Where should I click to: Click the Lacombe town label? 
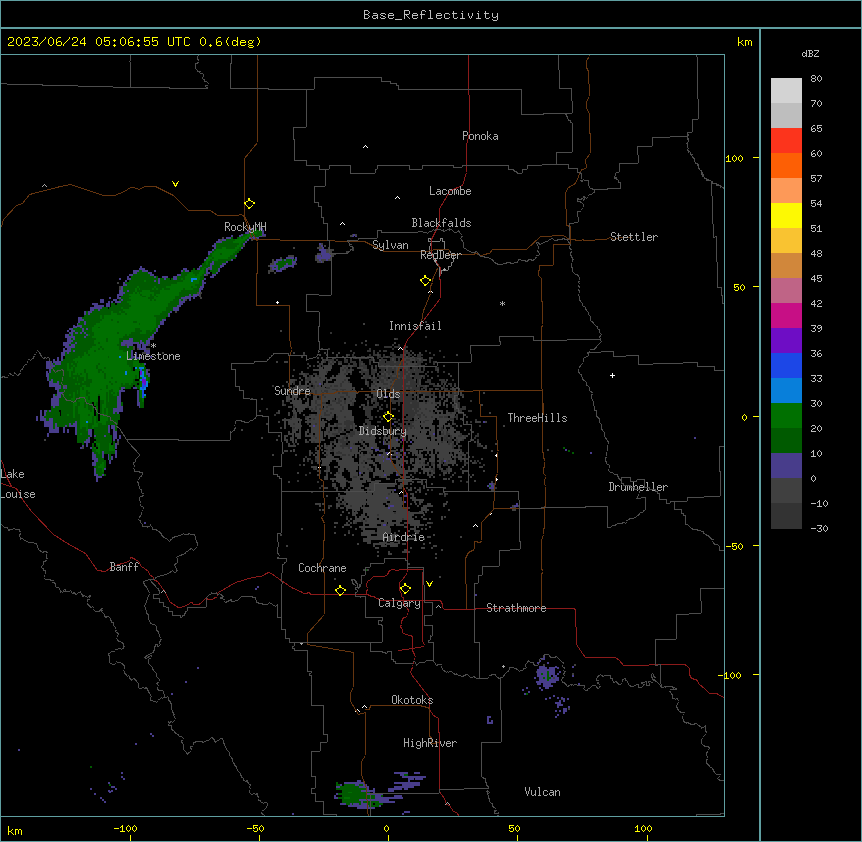(450, 191)
